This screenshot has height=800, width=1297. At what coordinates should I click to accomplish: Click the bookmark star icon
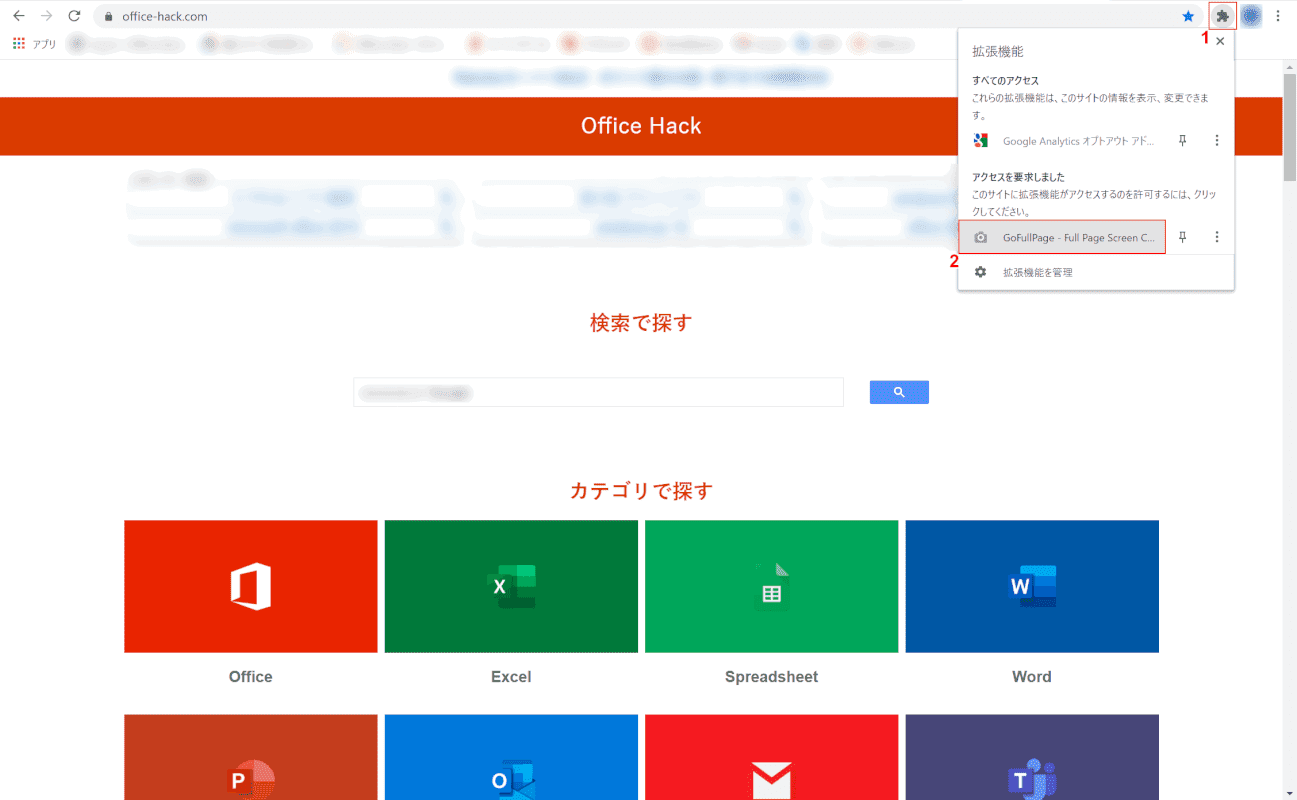click(x=1188, y=16)
